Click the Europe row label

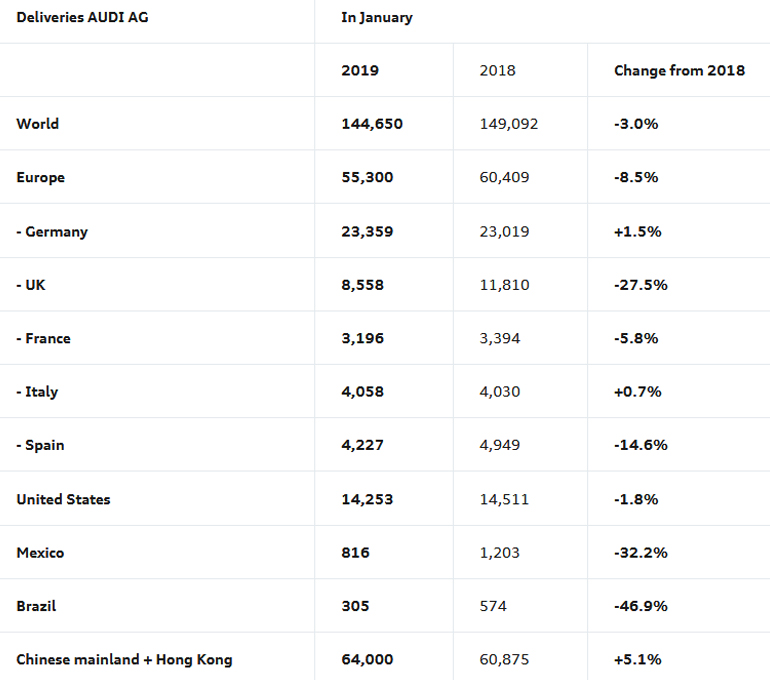(x=41, y=178)
